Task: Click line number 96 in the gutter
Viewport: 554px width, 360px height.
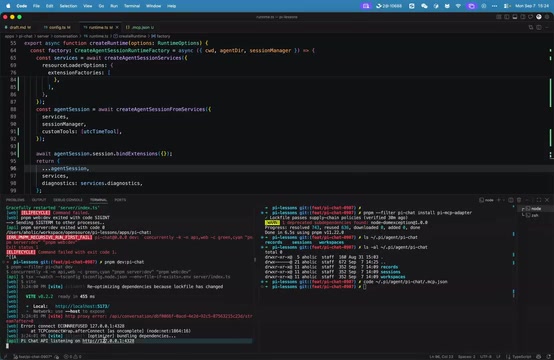Action: [x=13, y=169]
